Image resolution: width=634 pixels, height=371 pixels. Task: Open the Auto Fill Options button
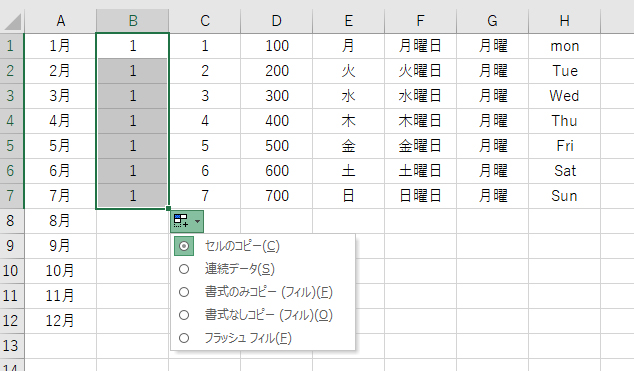tap(187, 221)
